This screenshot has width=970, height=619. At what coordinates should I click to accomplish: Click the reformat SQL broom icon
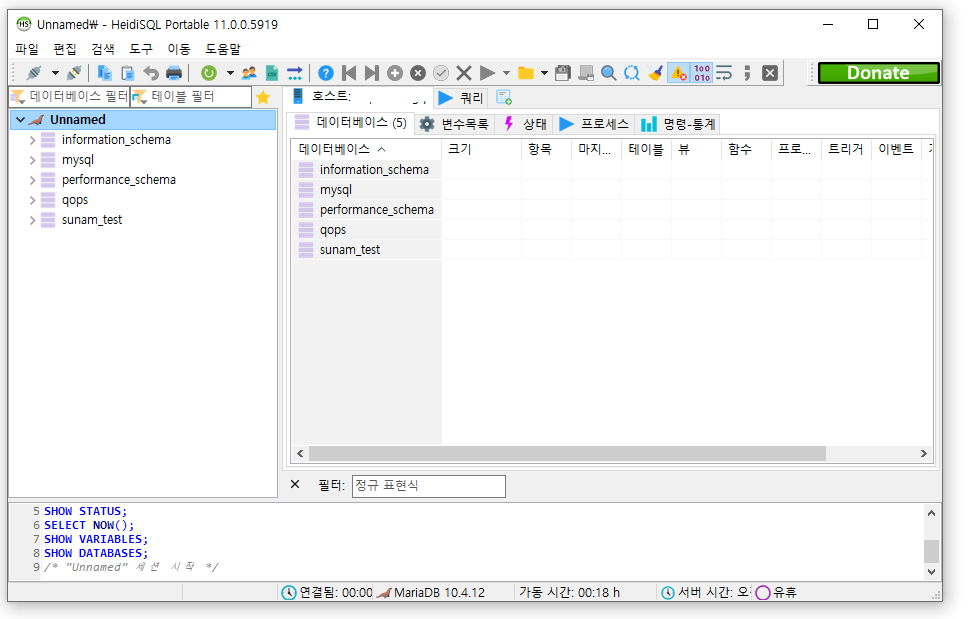(x=655, y=73)
